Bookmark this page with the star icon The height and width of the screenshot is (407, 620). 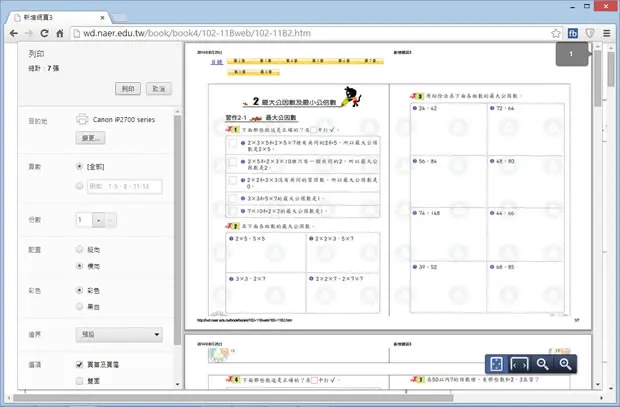coord(556,33)
